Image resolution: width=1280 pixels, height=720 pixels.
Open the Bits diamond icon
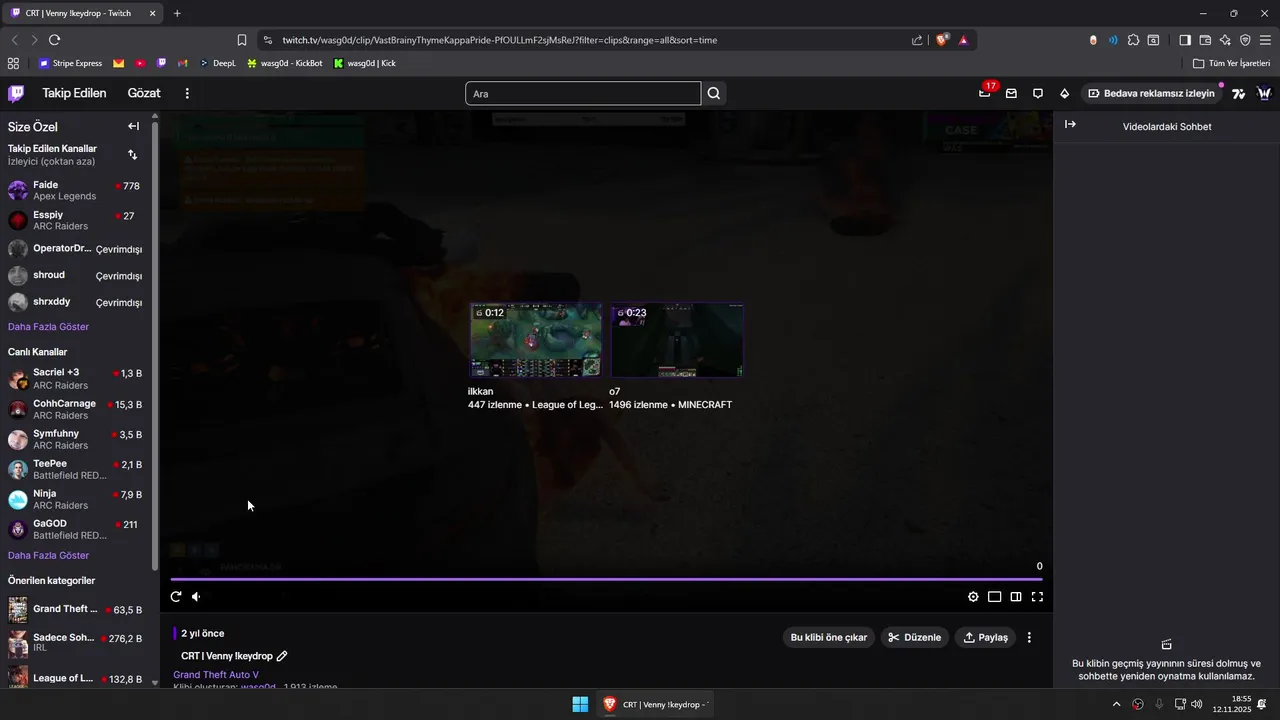point(1064,93)
